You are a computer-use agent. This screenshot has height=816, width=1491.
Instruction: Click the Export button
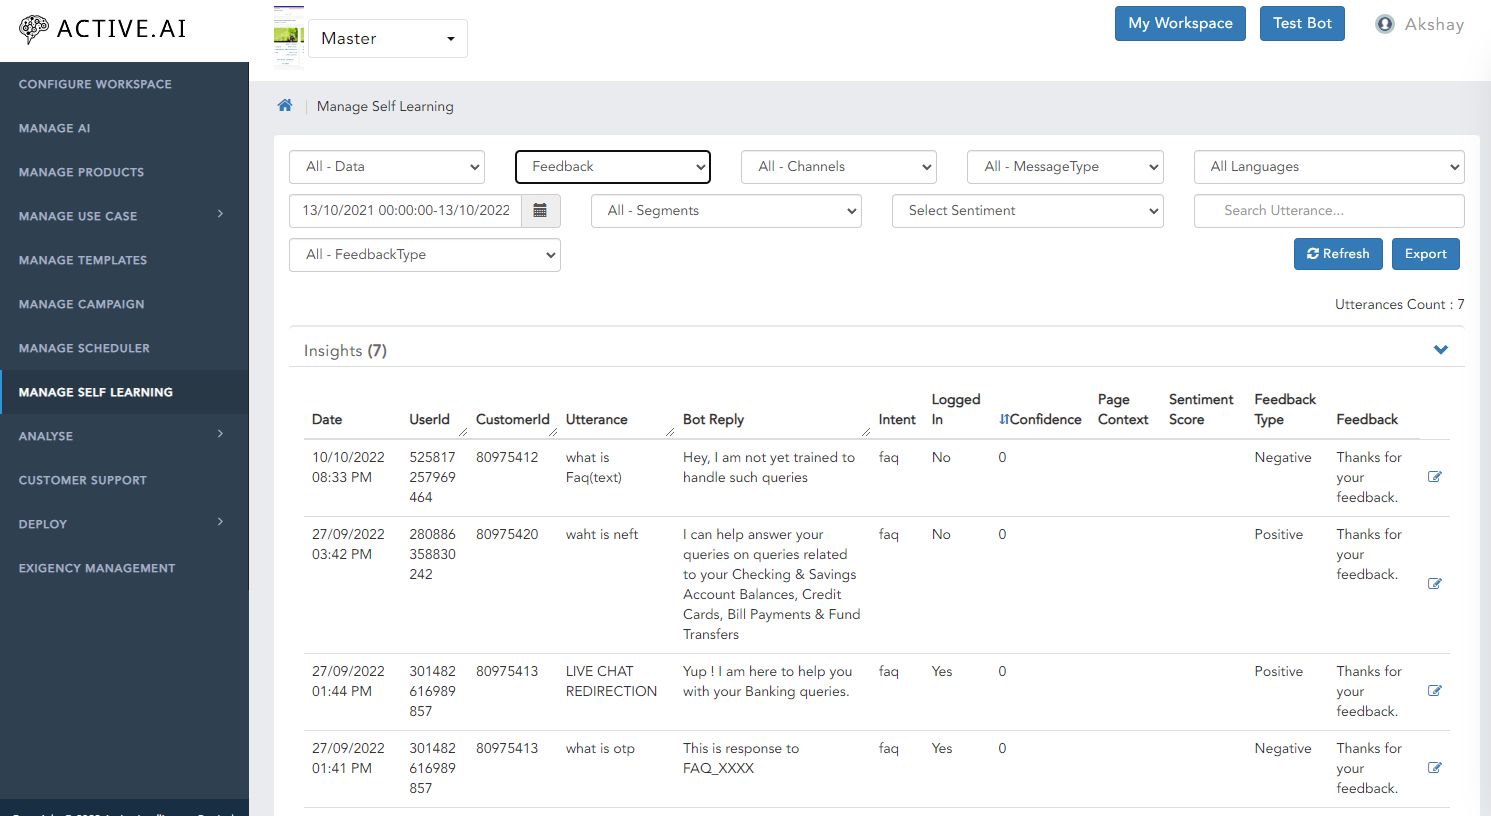pyautogui.click(x=1426, y=254)
